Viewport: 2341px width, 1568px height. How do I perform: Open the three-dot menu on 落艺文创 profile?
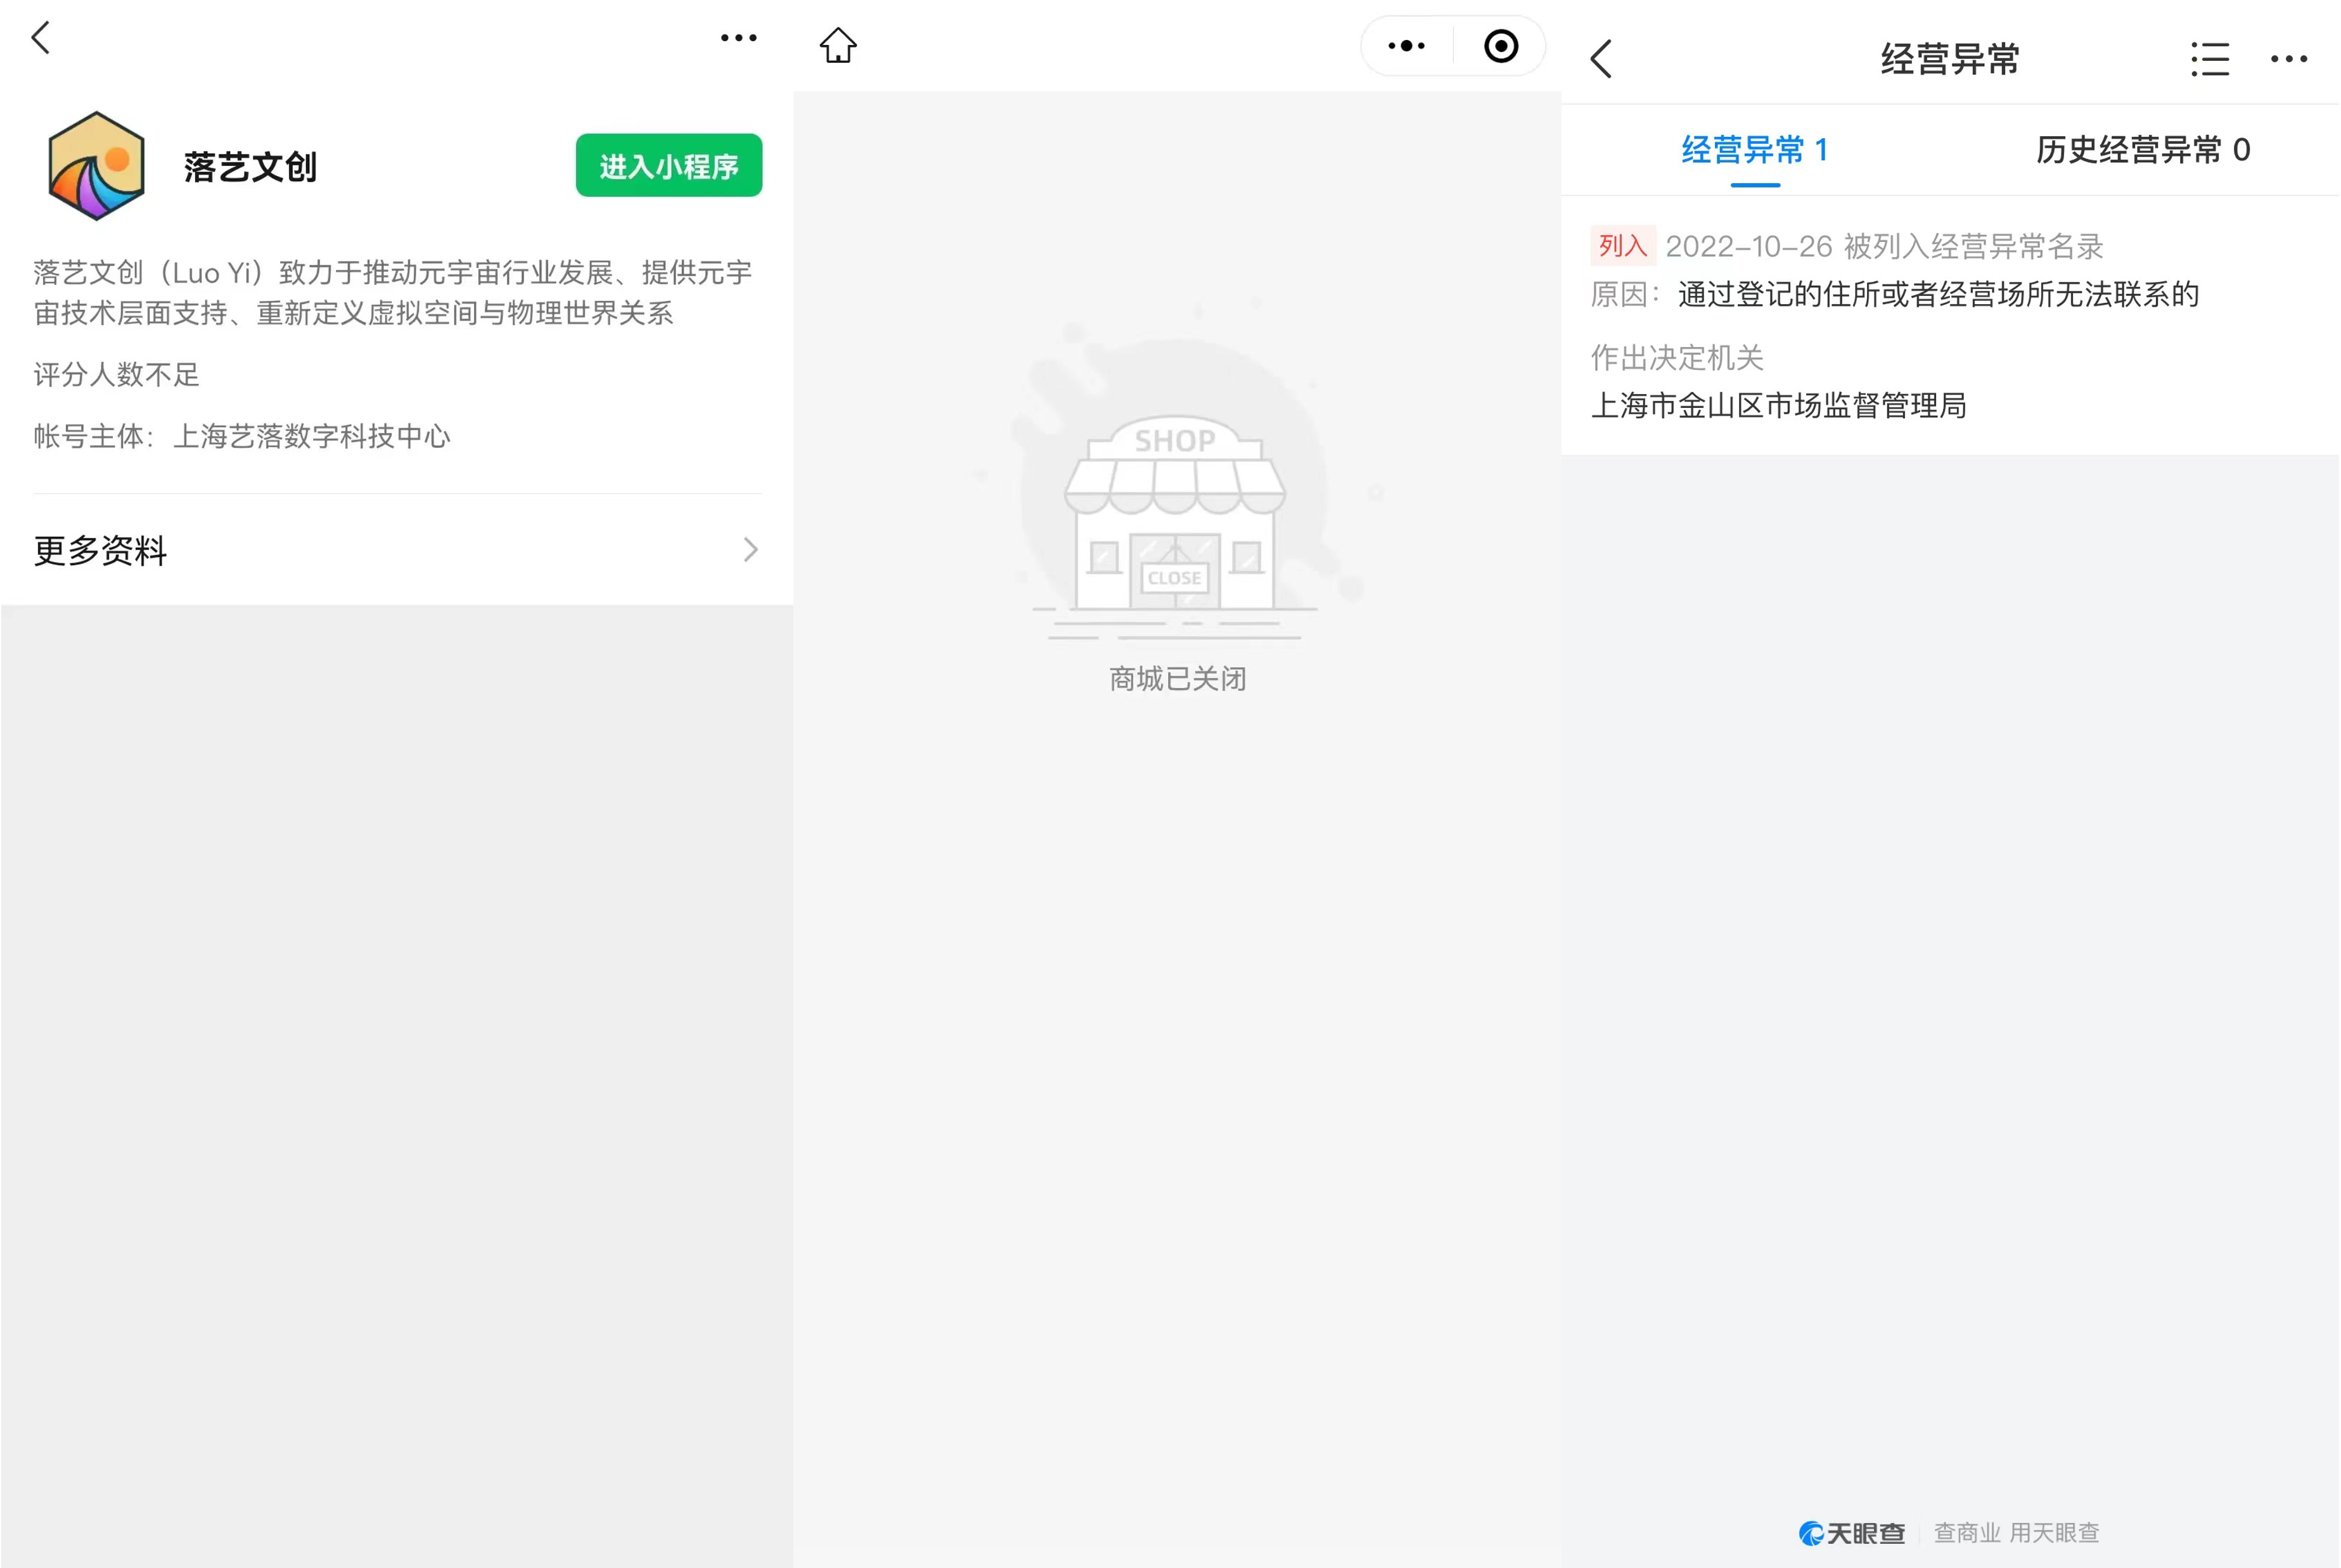(739, 38)
